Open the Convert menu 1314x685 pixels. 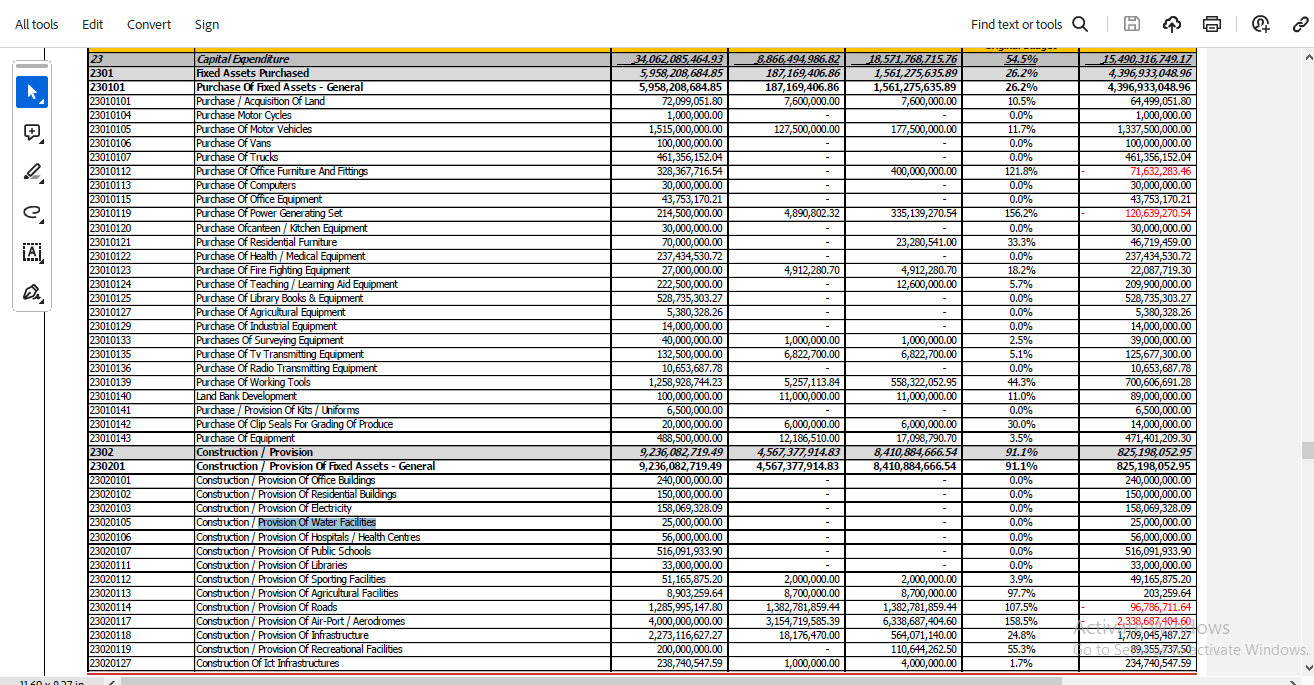click(149, 24)
